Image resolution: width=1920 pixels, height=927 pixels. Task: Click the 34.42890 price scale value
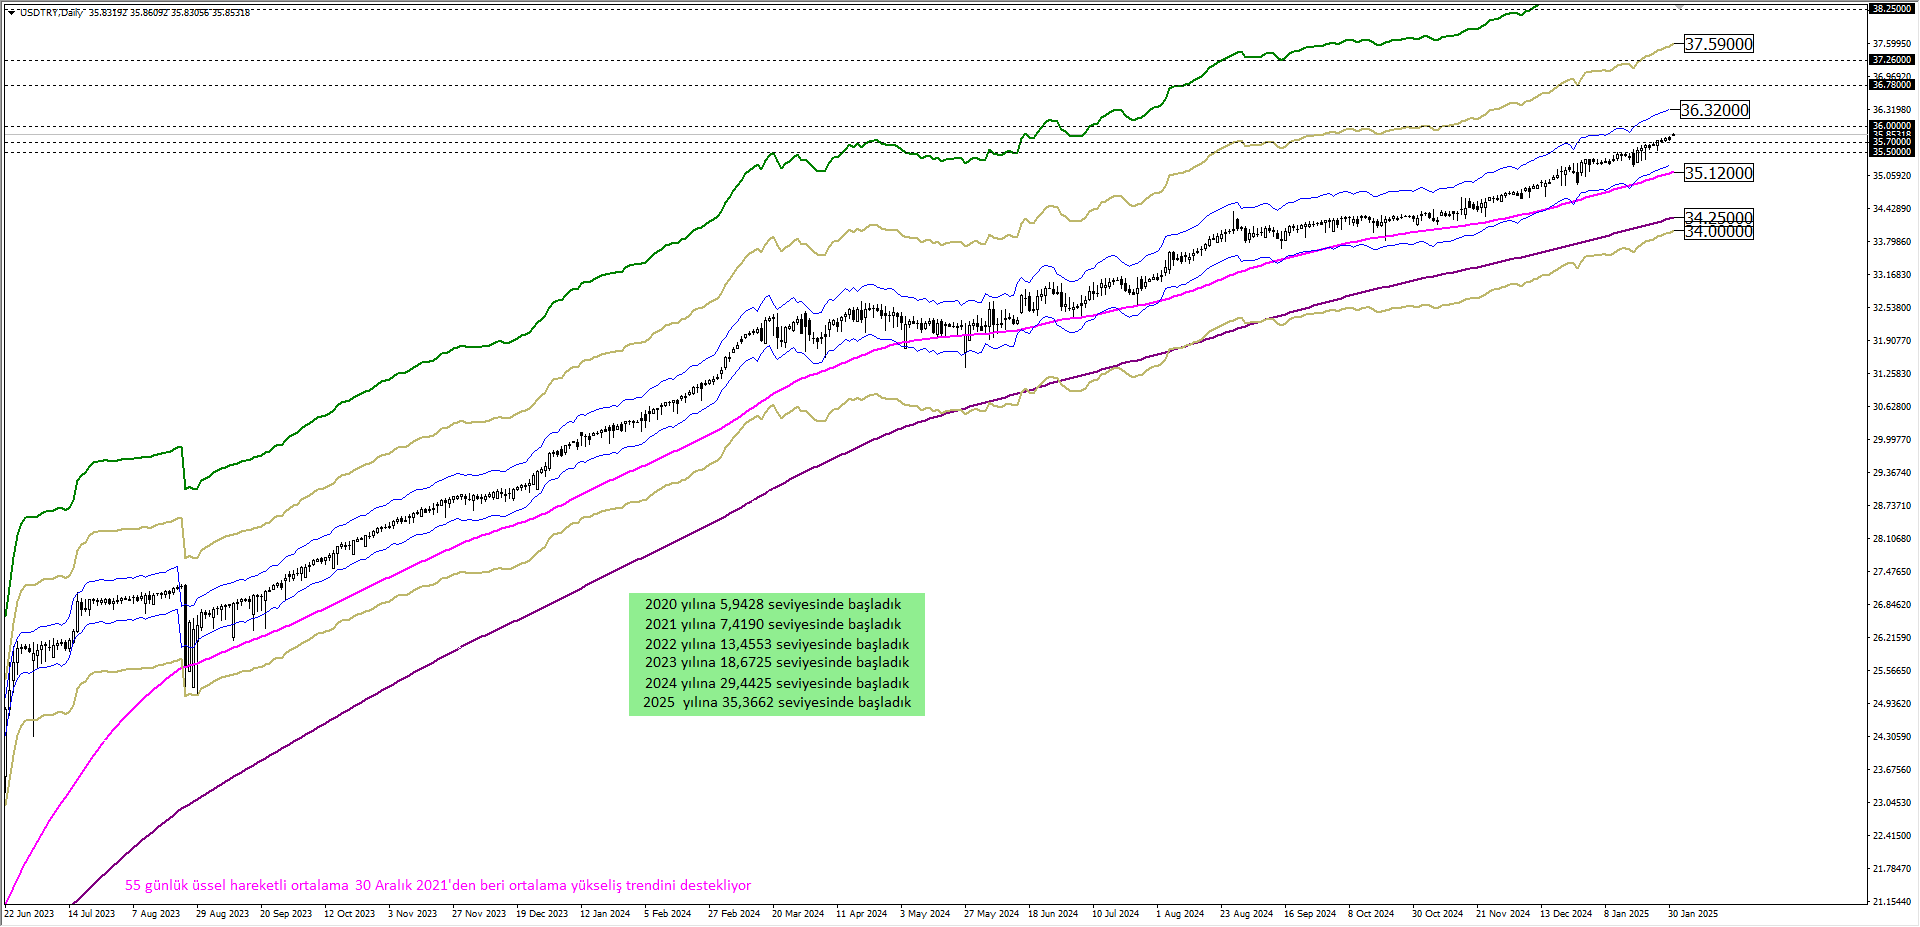pyautogui.click(x=1891, y=209)
